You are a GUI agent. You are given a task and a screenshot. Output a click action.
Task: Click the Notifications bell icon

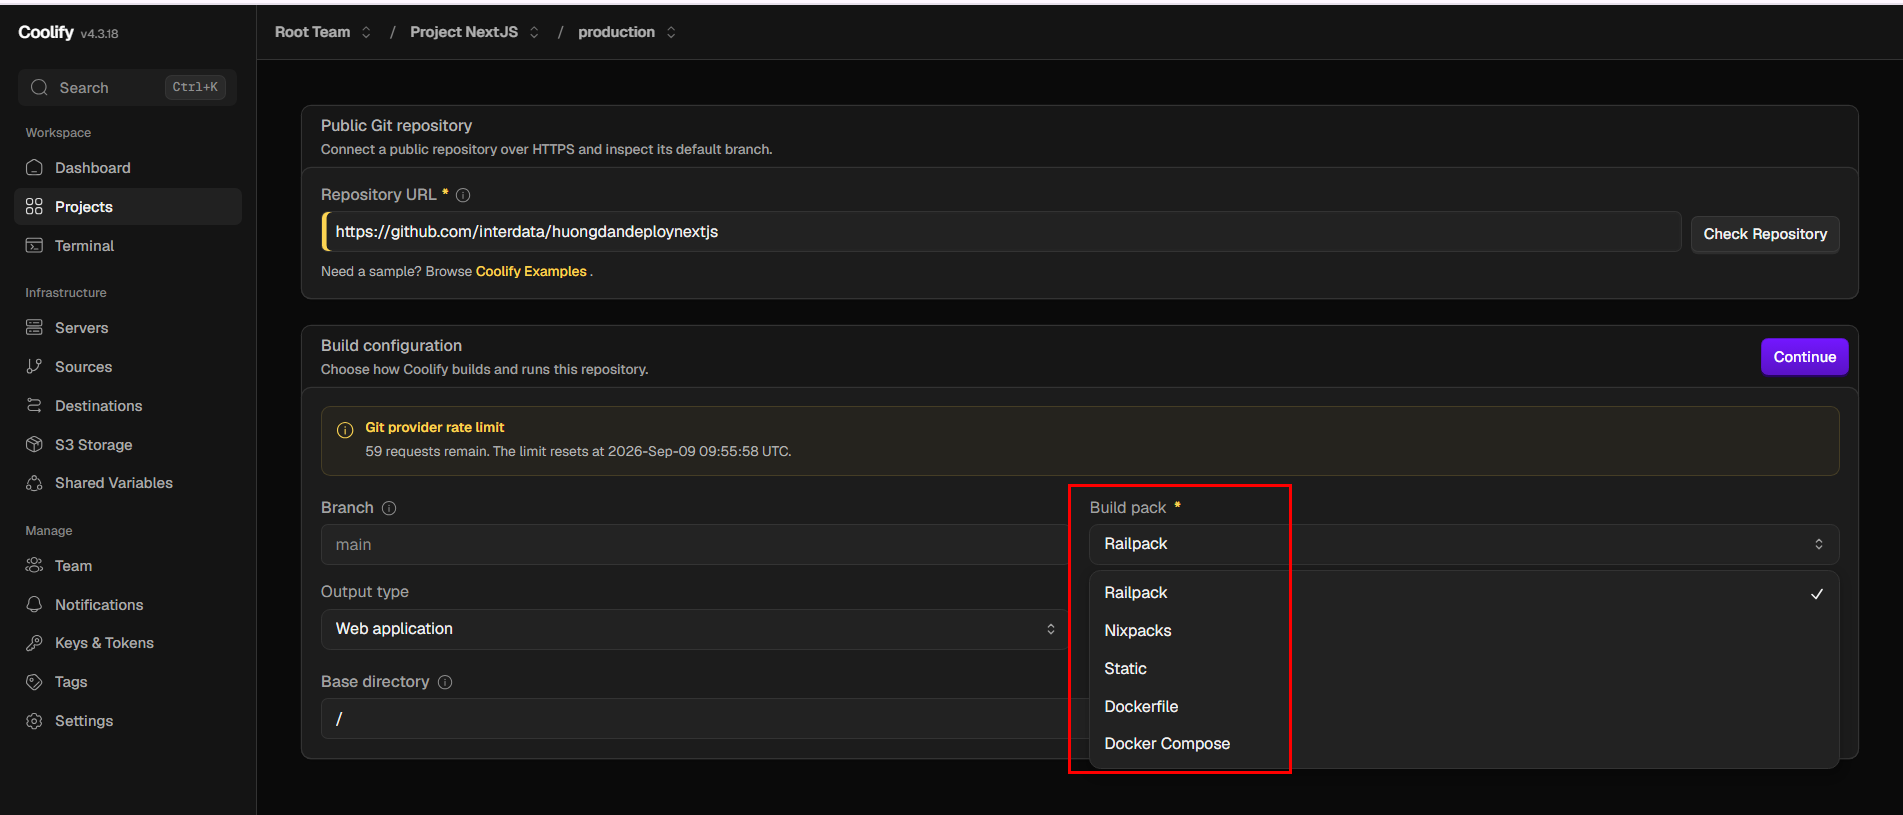point(34,604)
